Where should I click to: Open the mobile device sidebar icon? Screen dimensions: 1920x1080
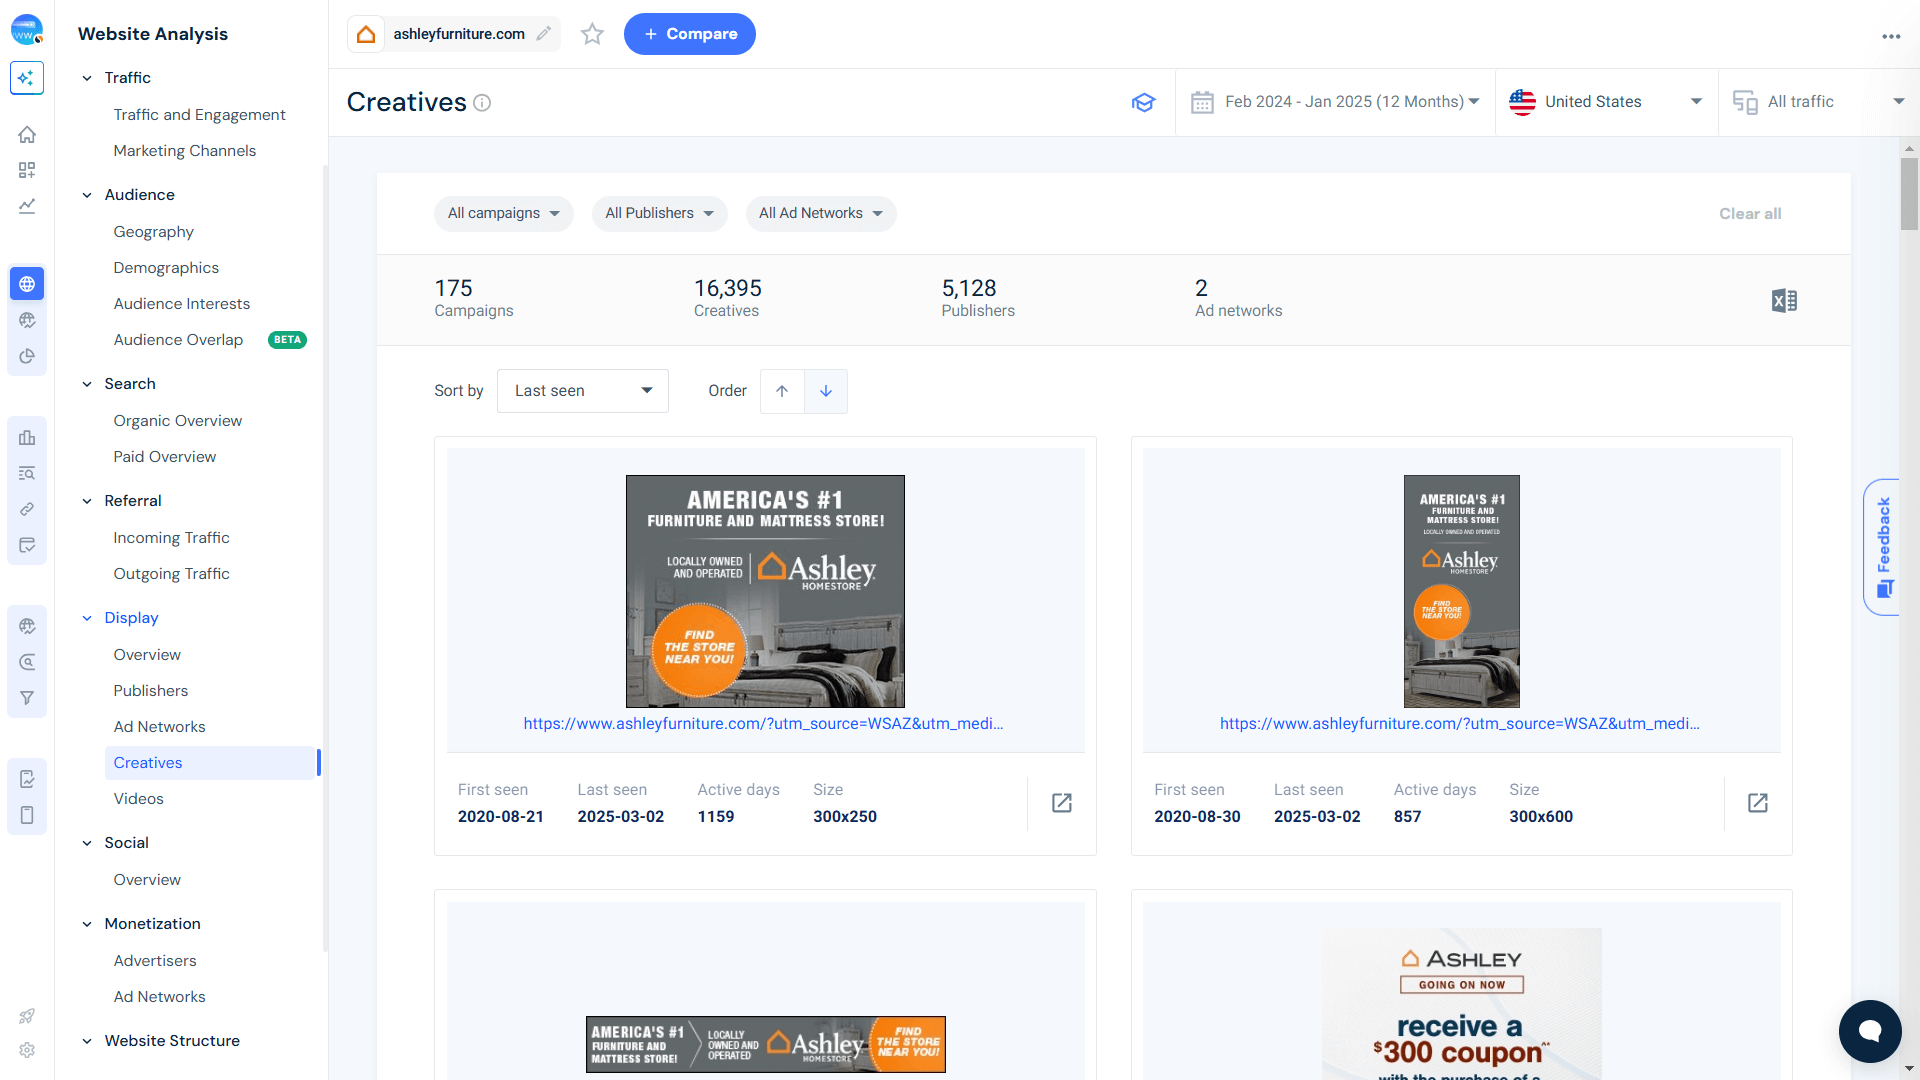tap(27, 815)
